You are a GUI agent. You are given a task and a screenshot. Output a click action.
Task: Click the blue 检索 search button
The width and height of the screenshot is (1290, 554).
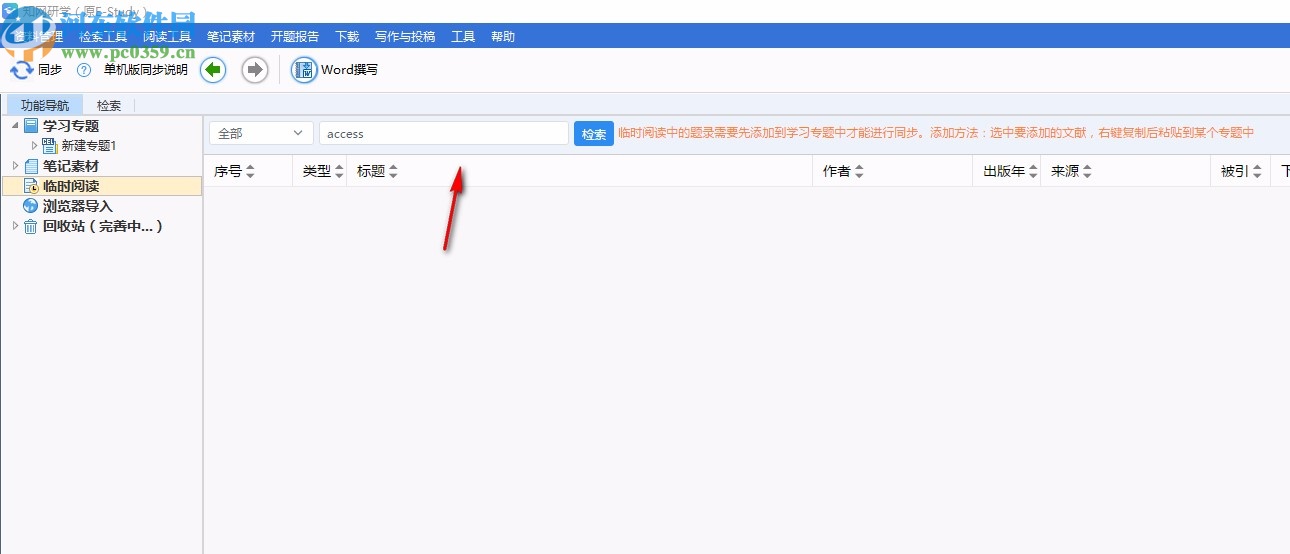click(594, 134)
